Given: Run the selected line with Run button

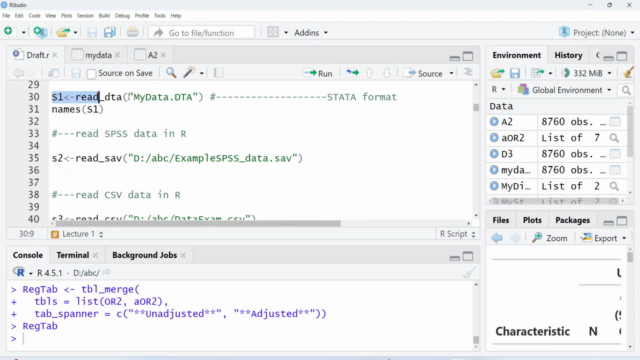Looking at the screenshot, I should pos(318,73).
